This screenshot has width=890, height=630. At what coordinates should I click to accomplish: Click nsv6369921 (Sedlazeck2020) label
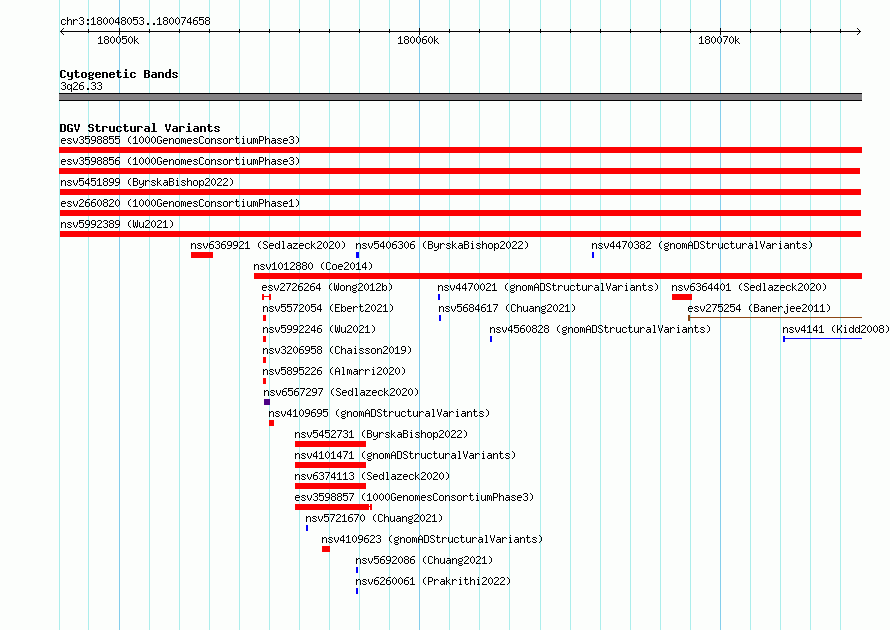pyautogui.click(x=268, y=245)
